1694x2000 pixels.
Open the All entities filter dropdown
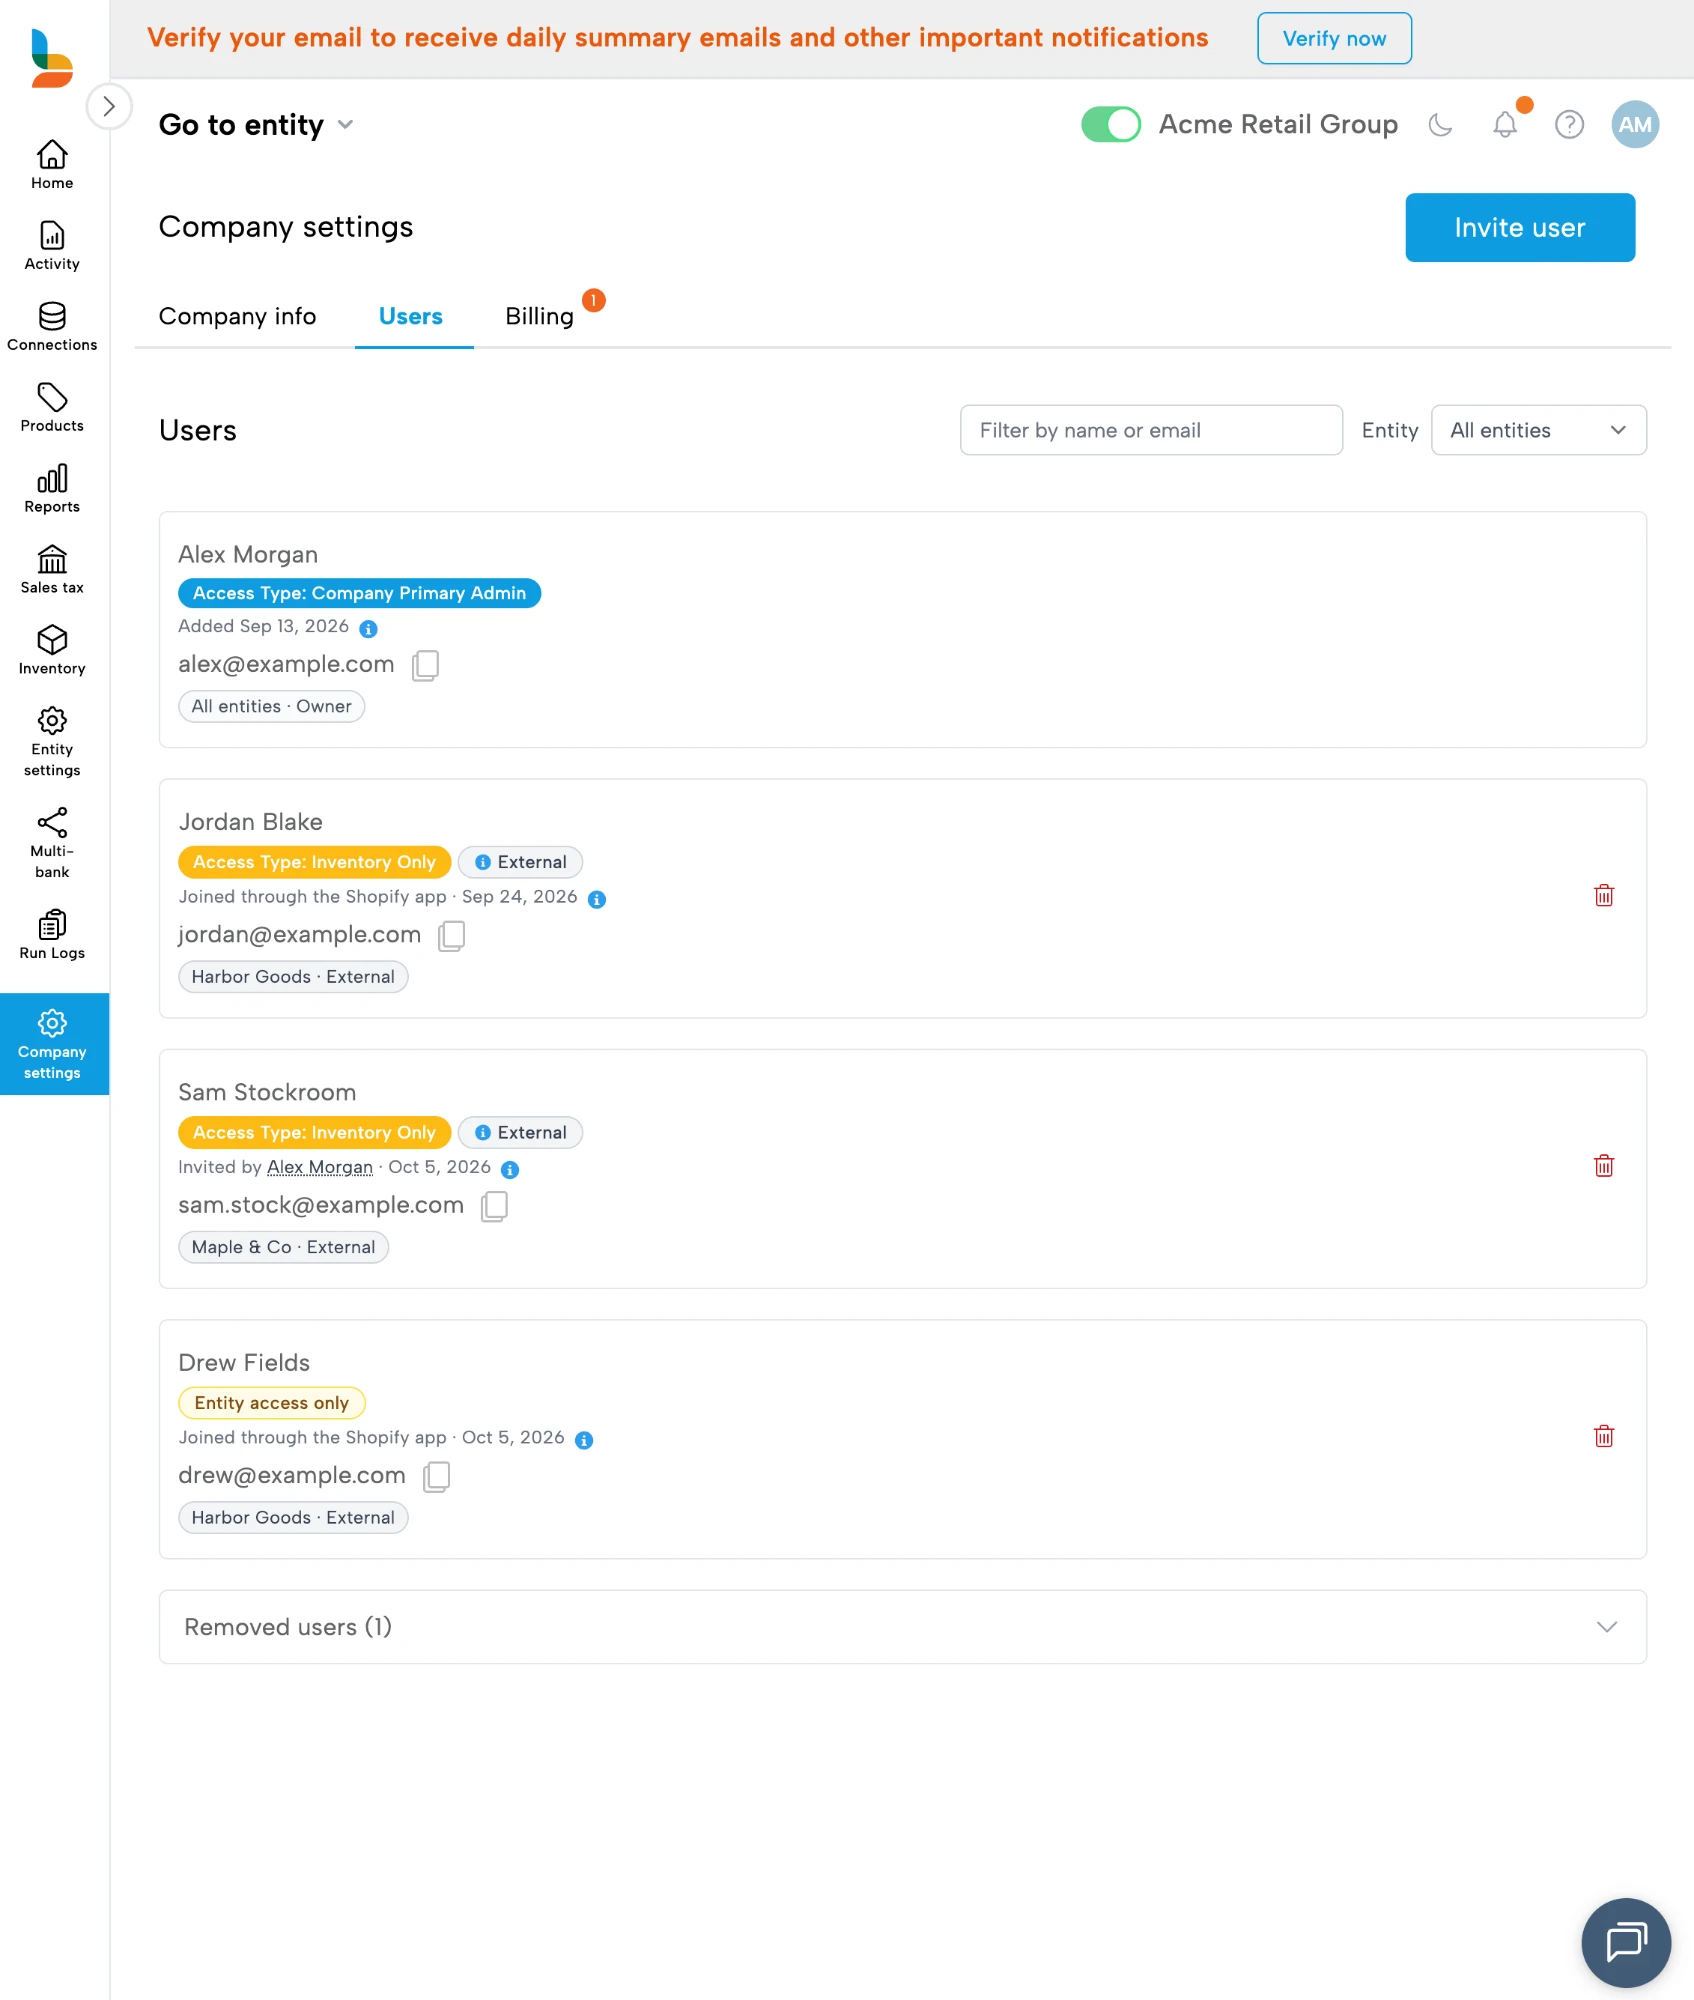[1538, 430]
